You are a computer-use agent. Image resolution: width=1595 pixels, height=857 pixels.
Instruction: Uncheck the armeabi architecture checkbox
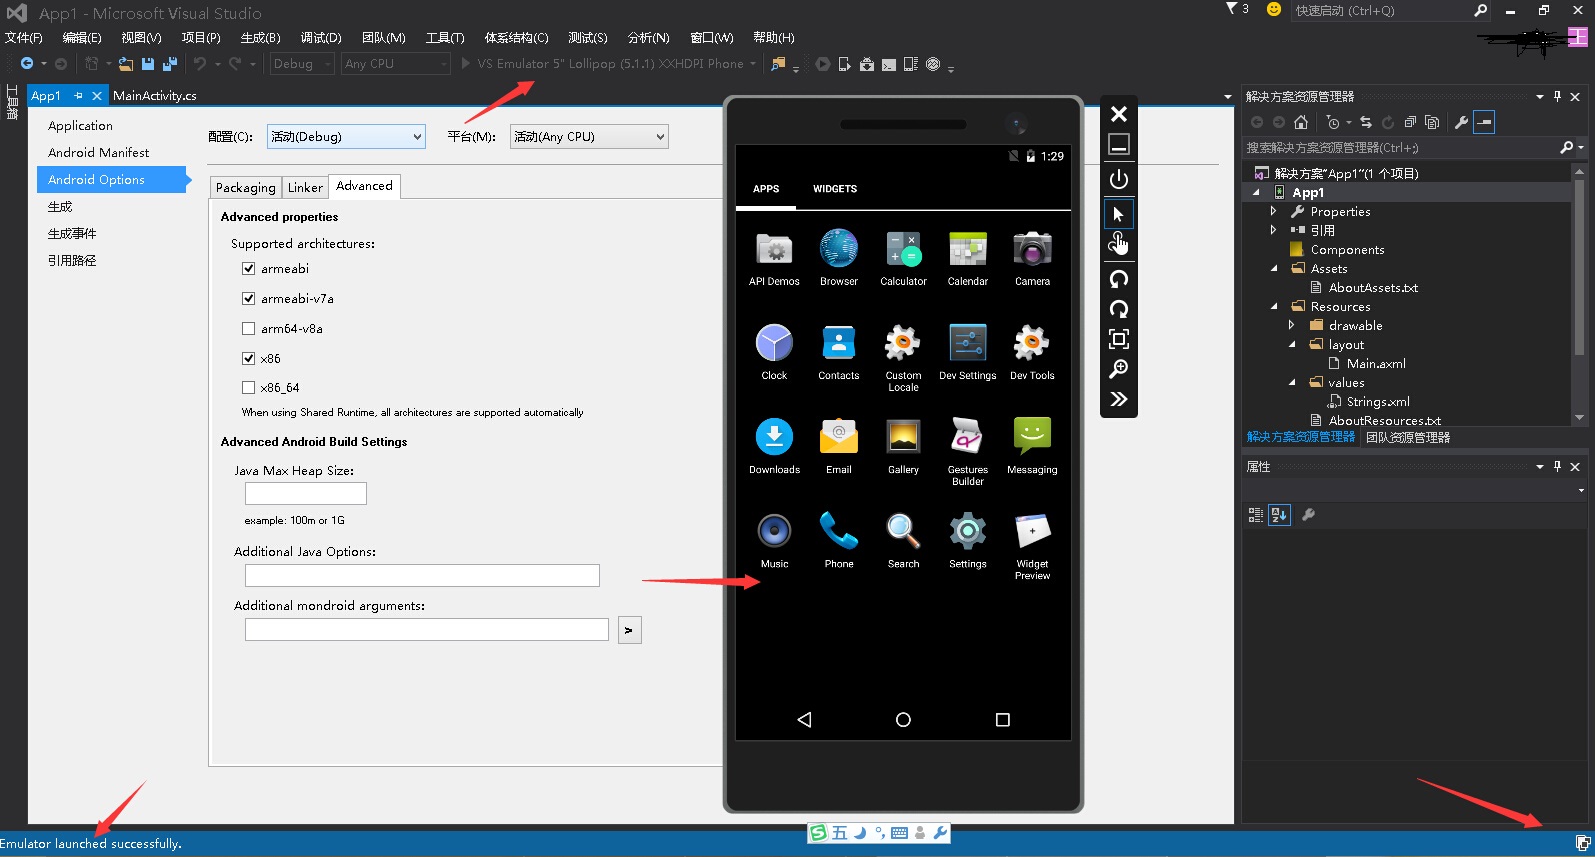[x=248, y=269]
